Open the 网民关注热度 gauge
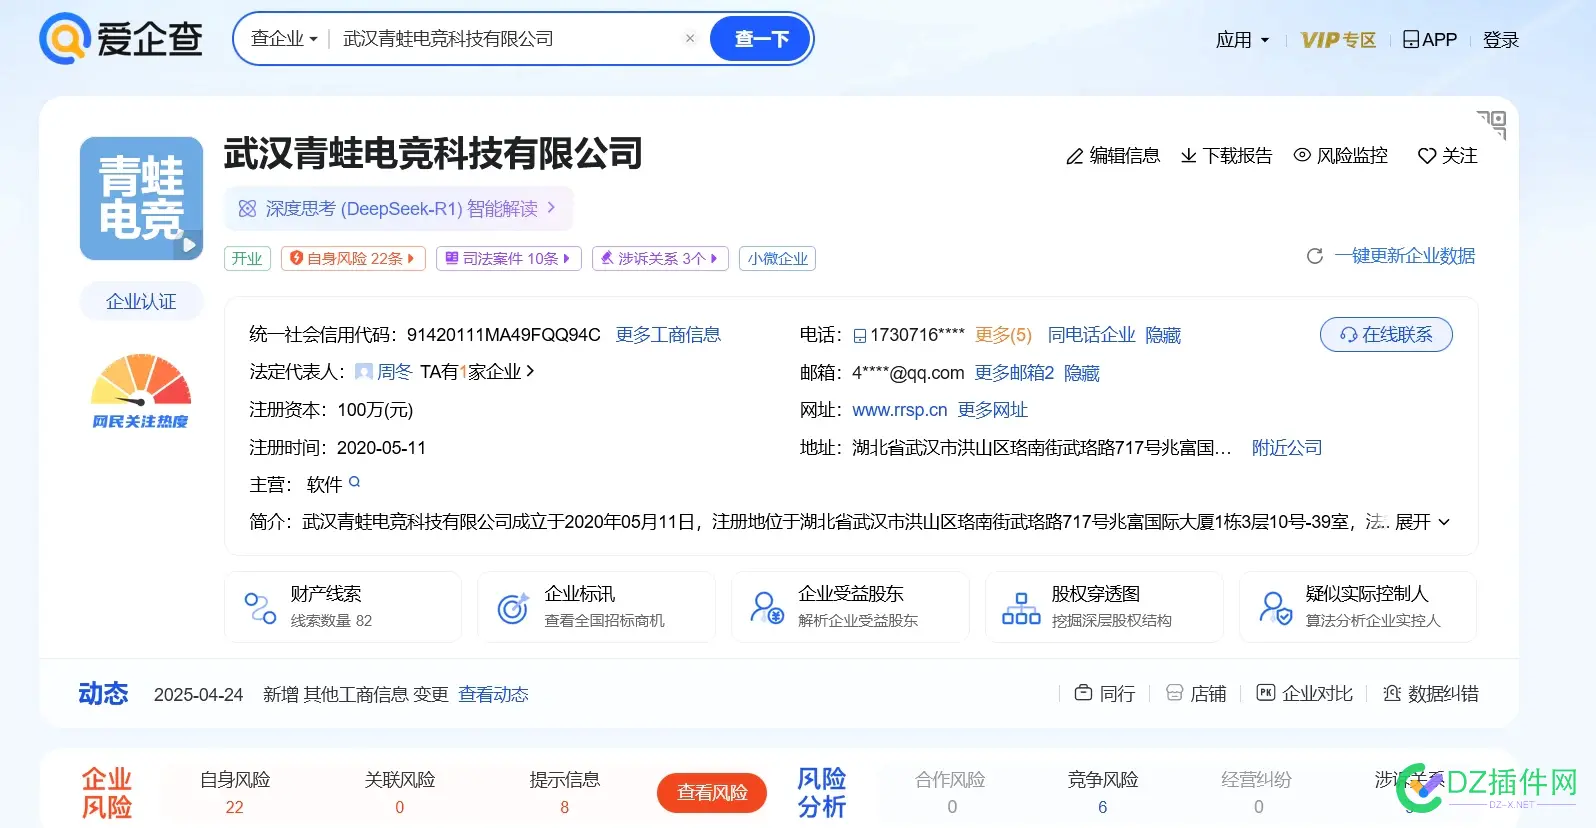 pyautogui.click(x=141, y=391)
